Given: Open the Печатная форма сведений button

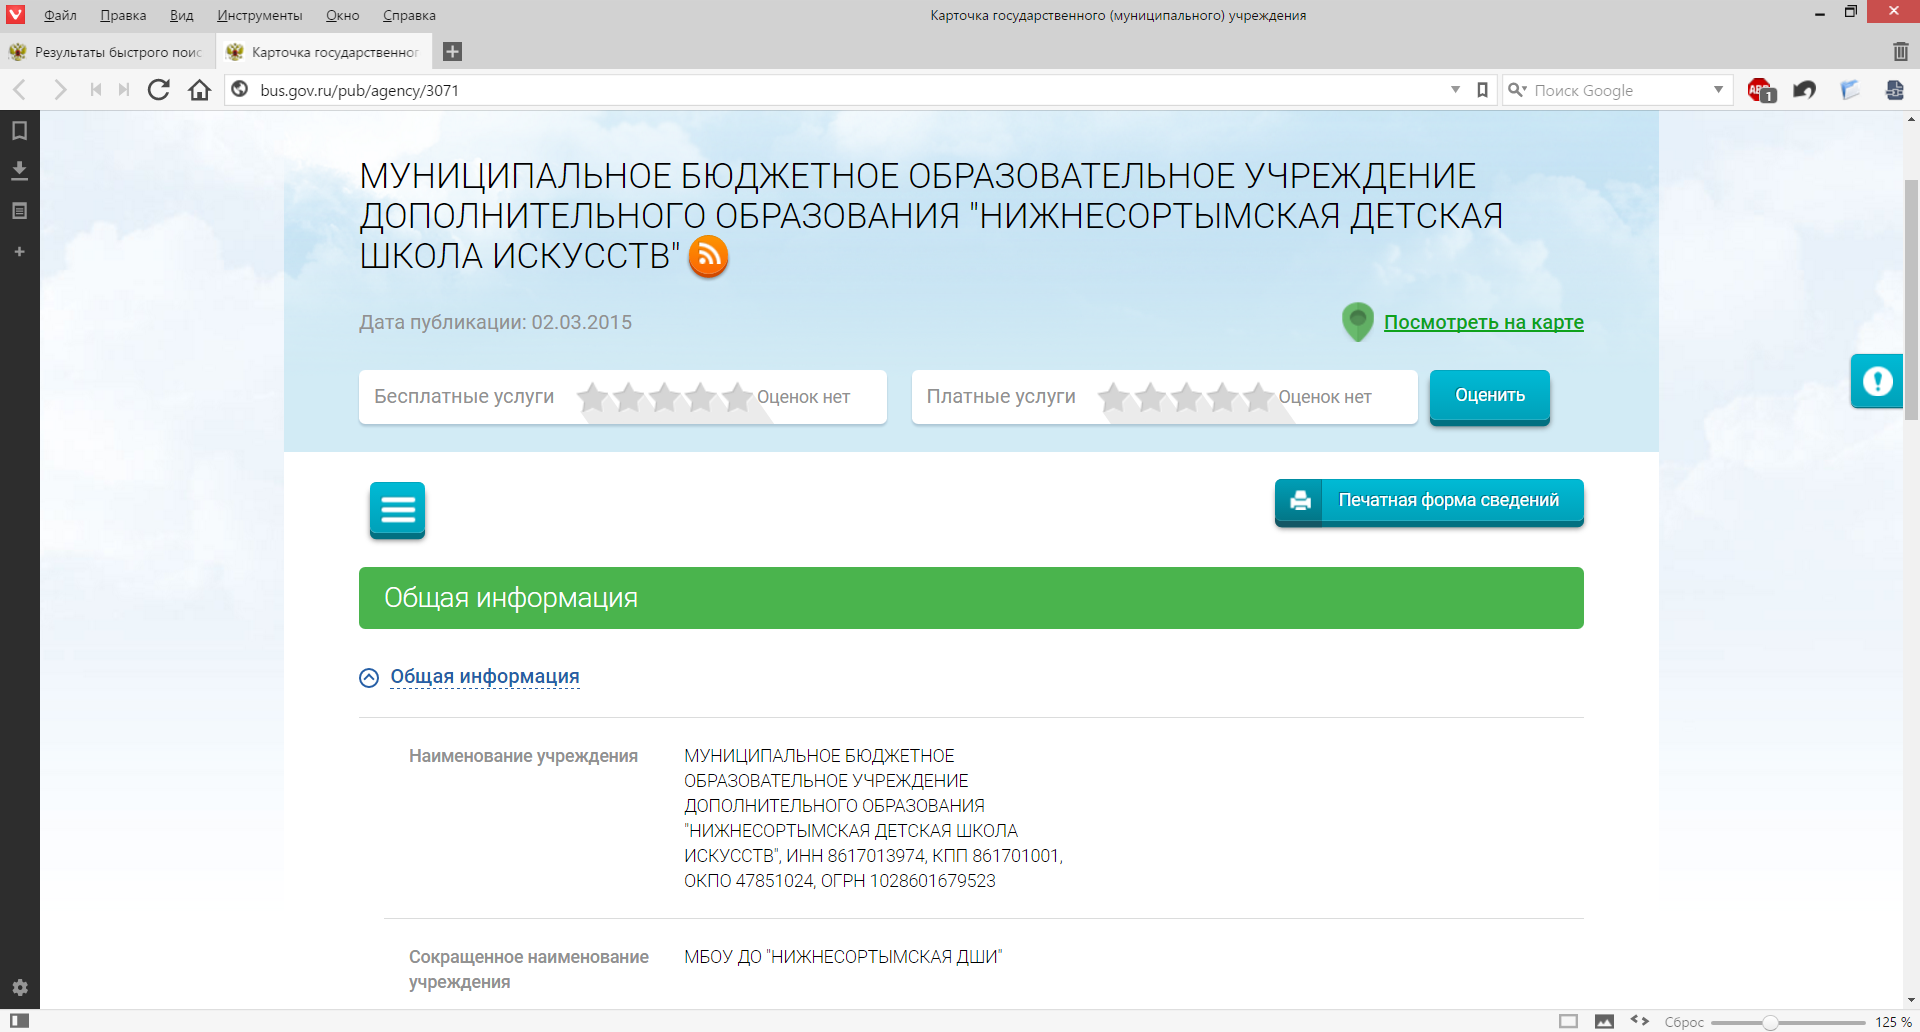Looking at the screenshot, I should click(1429, 502).
